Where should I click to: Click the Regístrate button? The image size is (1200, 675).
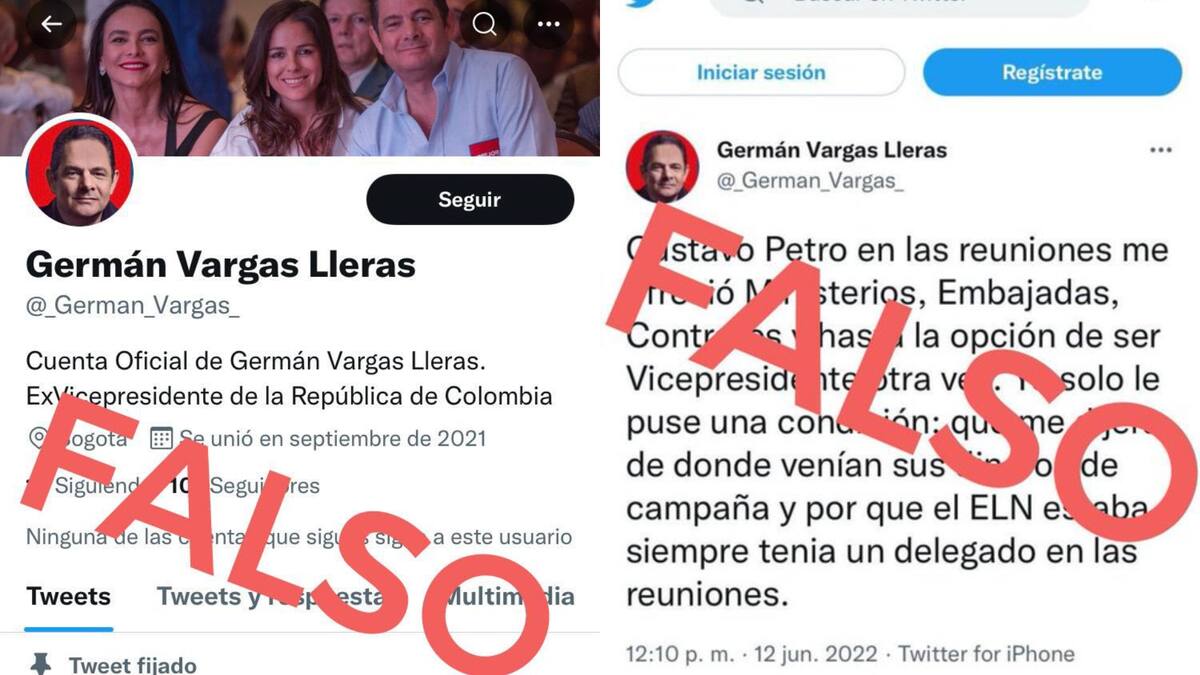click(x=1052, y=73)
